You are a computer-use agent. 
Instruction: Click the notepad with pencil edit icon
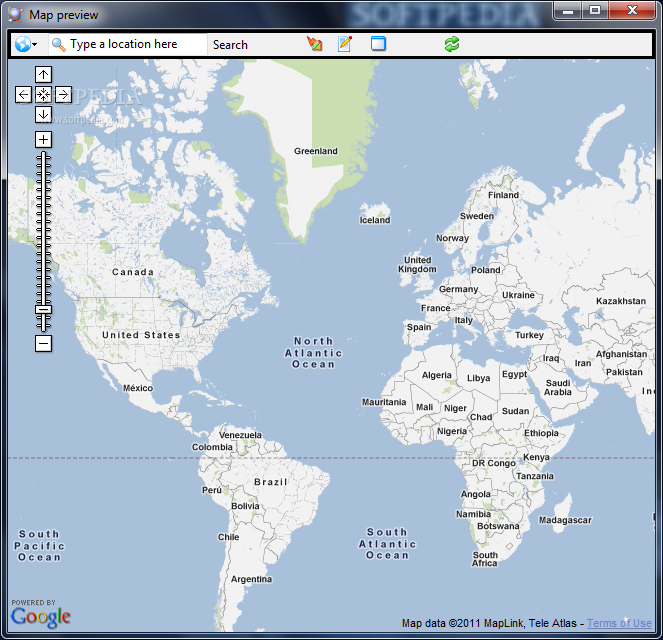pyautogui.click(x=345, y=44)
